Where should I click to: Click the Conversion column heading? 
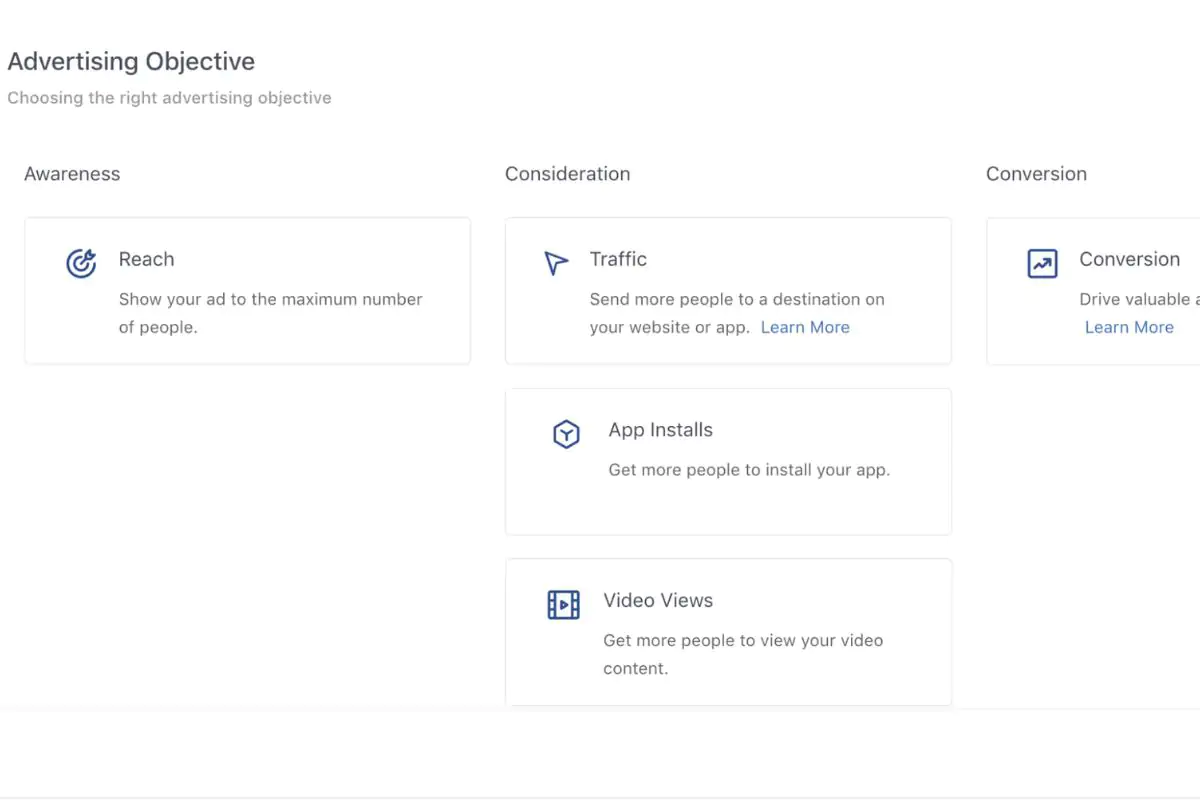pos(1036,174)
